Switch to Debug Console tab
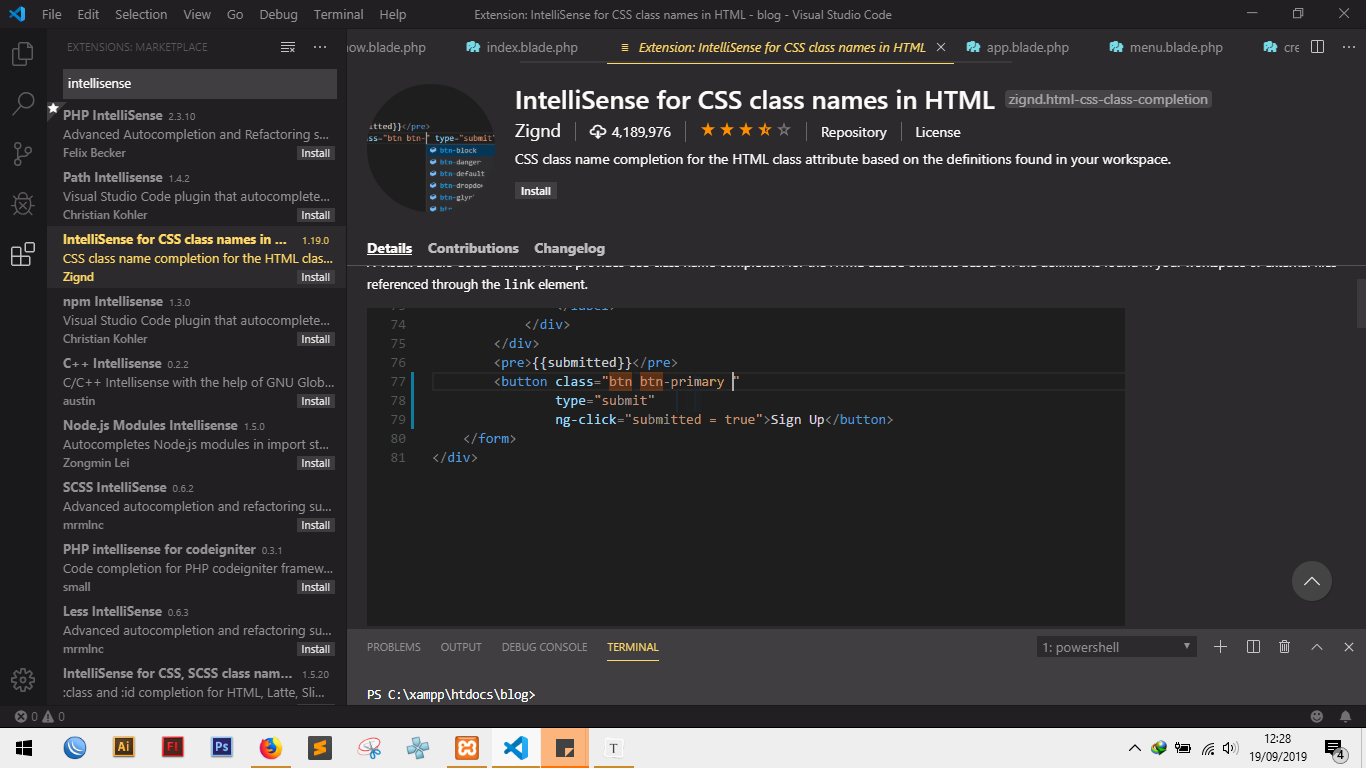1366x768 pixels. (x=544, y=647)
